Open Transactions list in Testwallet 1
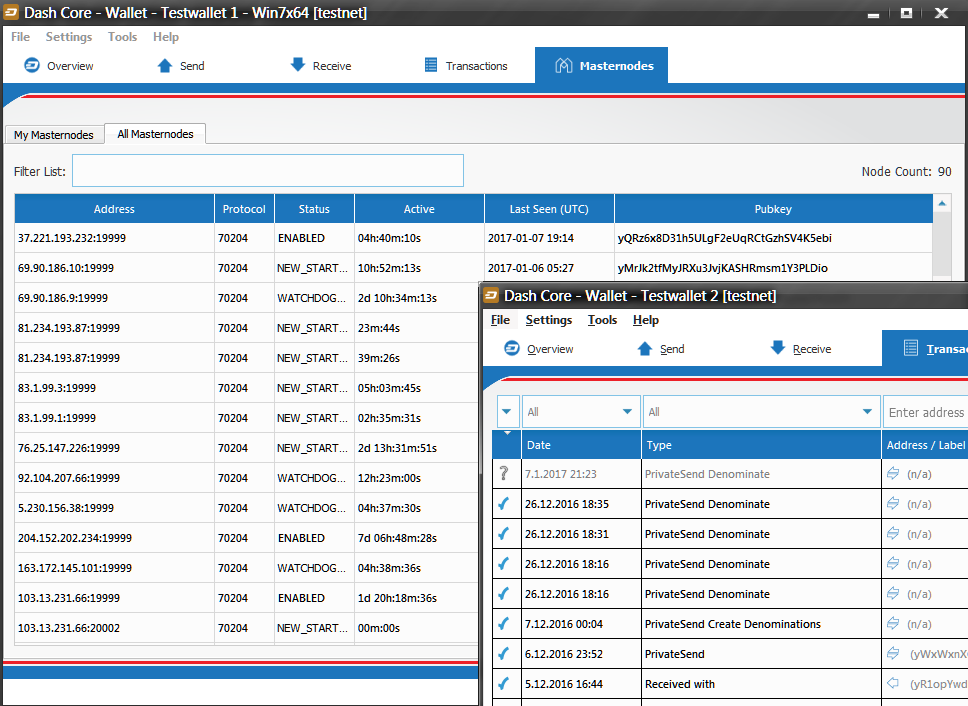The height and width of the screenshot is (706, 968). [x=466, y=65]
